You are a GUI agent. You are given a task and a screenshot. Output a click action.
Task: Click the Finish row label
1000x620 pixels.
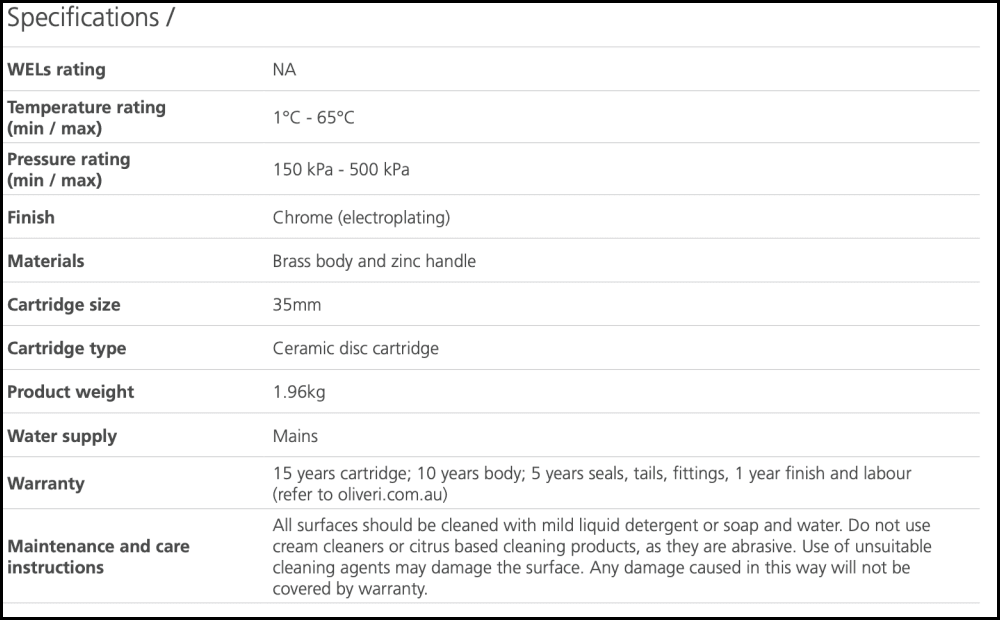point(31,217)
